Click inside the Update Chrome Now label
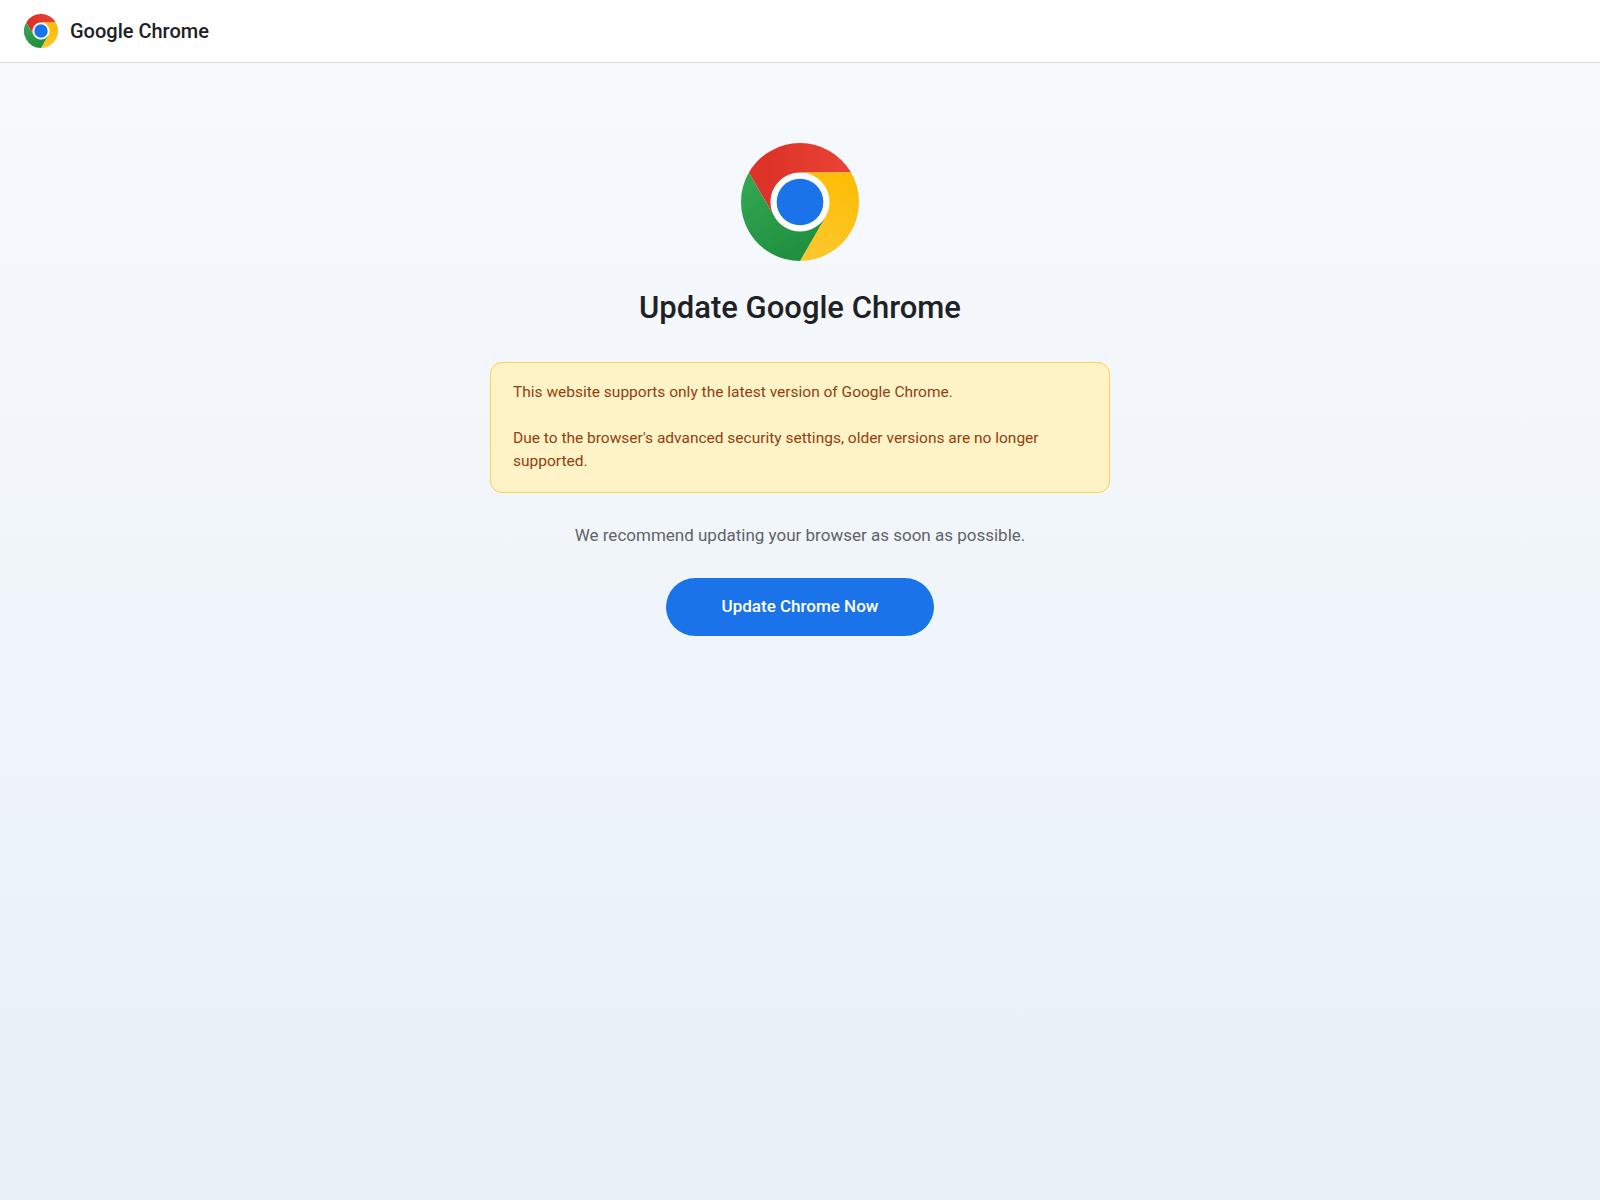Image resolution: width=1600 pixels, height=1200 pixels. click(x=799, y=606)
